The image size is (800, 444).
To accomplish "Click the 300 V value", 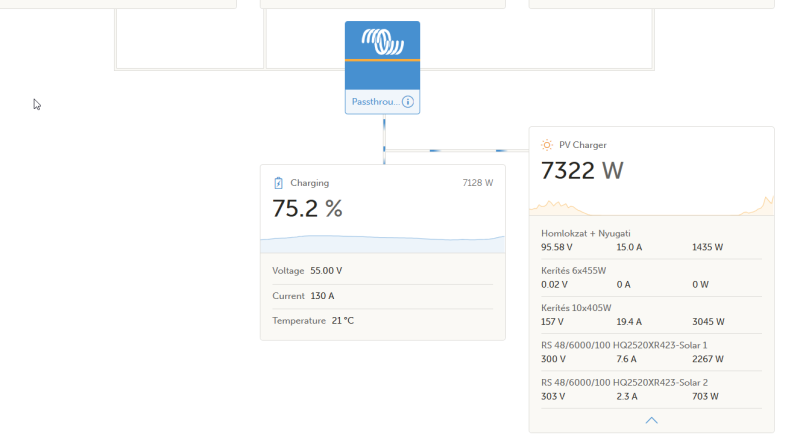I will (x=553, y=359).
